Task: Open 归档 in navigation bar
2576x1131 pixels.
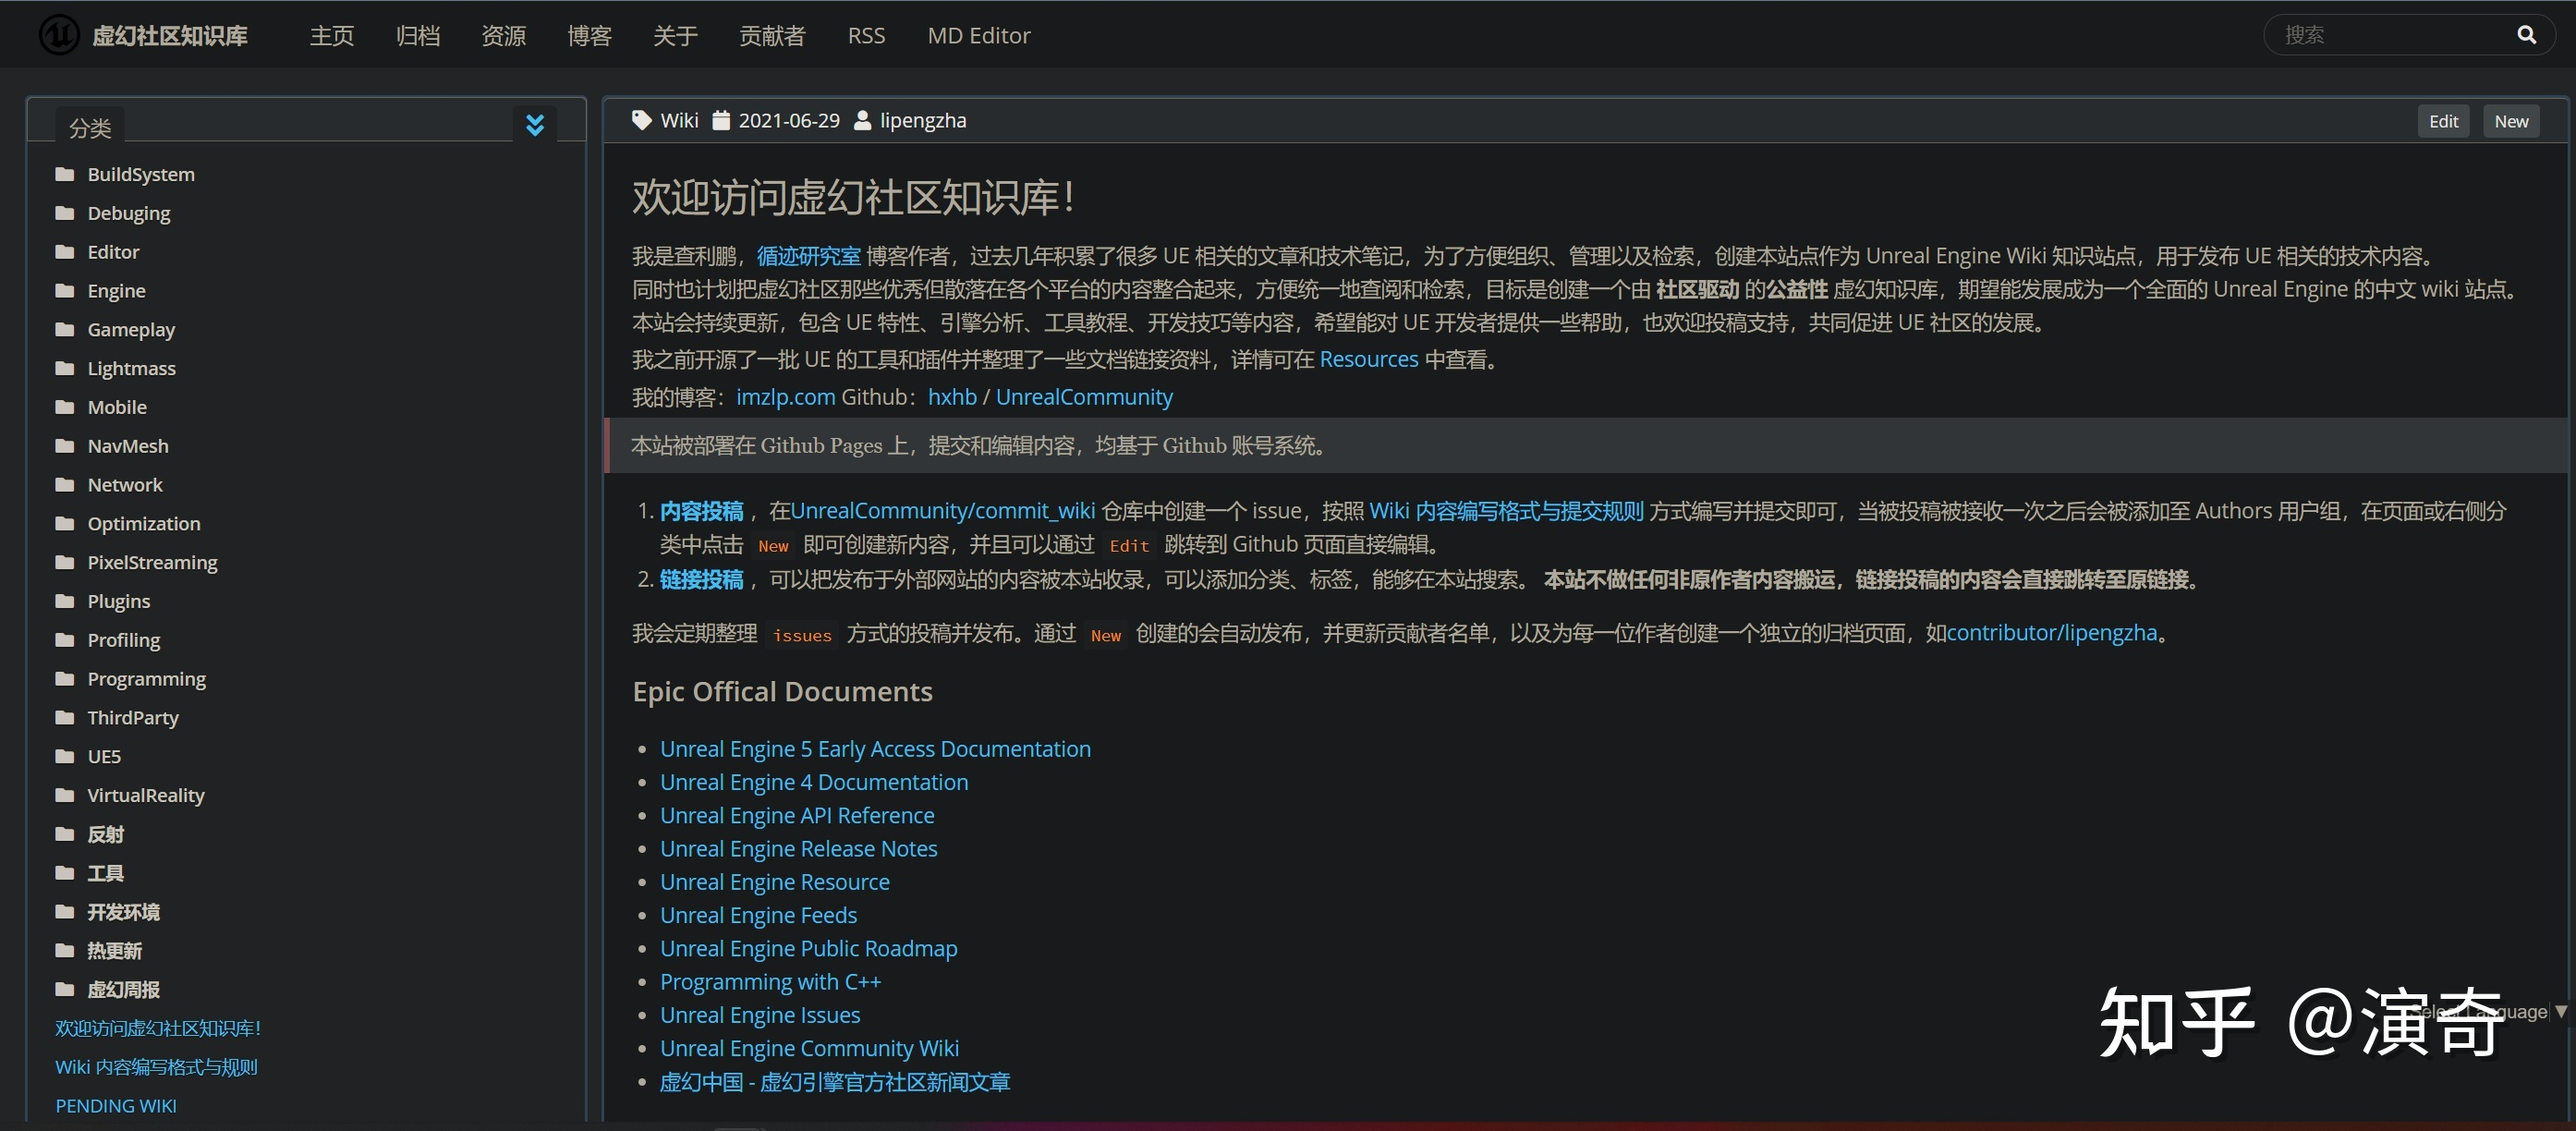Action: tap(418, 35)
